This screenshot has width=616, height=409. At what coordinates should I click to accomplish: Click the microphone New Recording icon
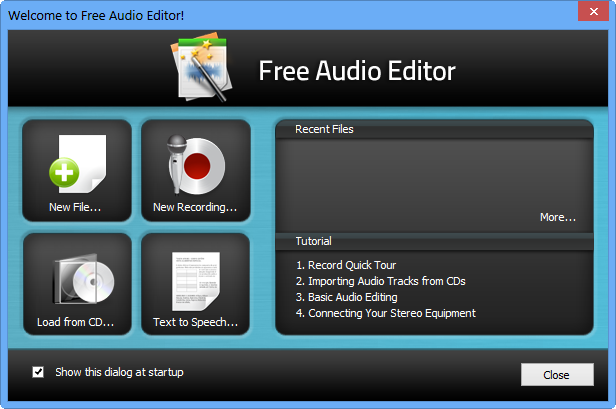(196, 164)
